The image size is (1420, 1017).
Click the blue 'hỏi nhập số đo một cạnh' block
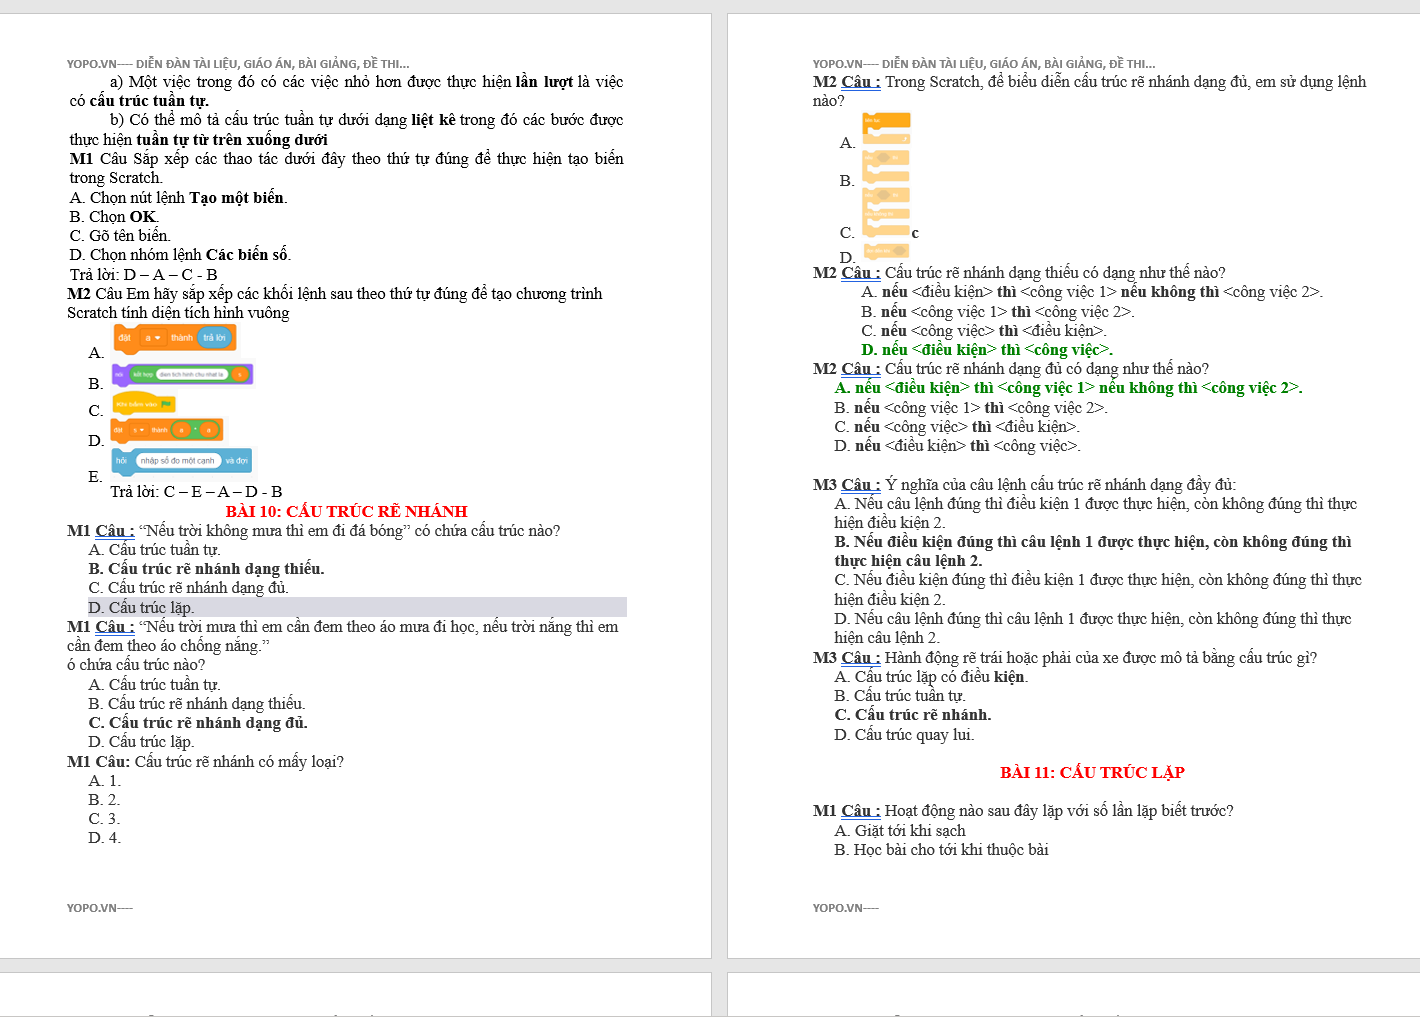[181, 461]
